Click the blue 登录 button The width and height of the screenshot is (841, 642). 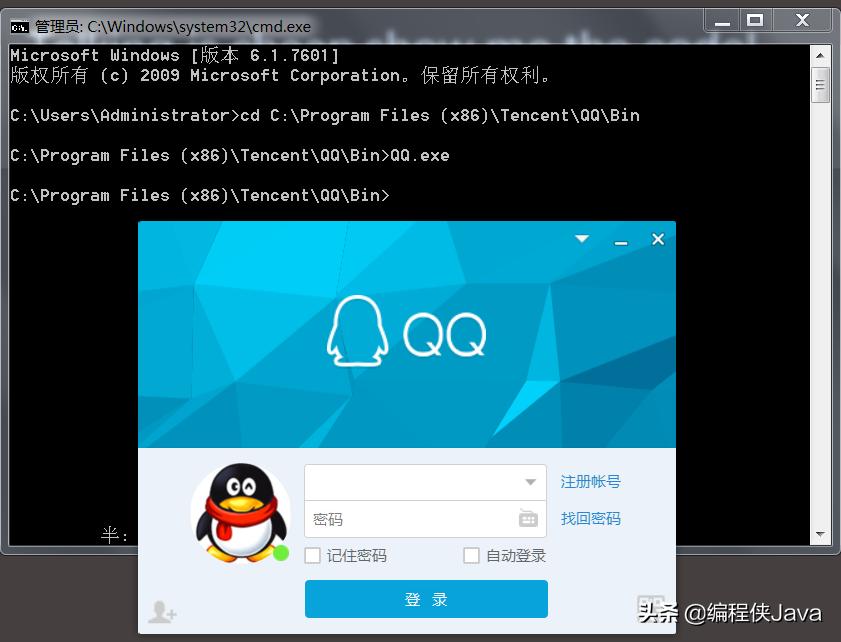click(426, 599)
